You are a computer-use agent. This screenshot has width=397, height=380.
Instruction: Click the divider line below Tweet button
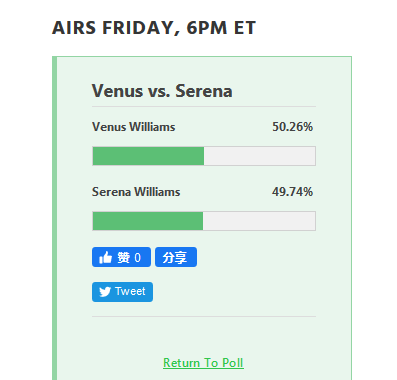click(204, 316)
